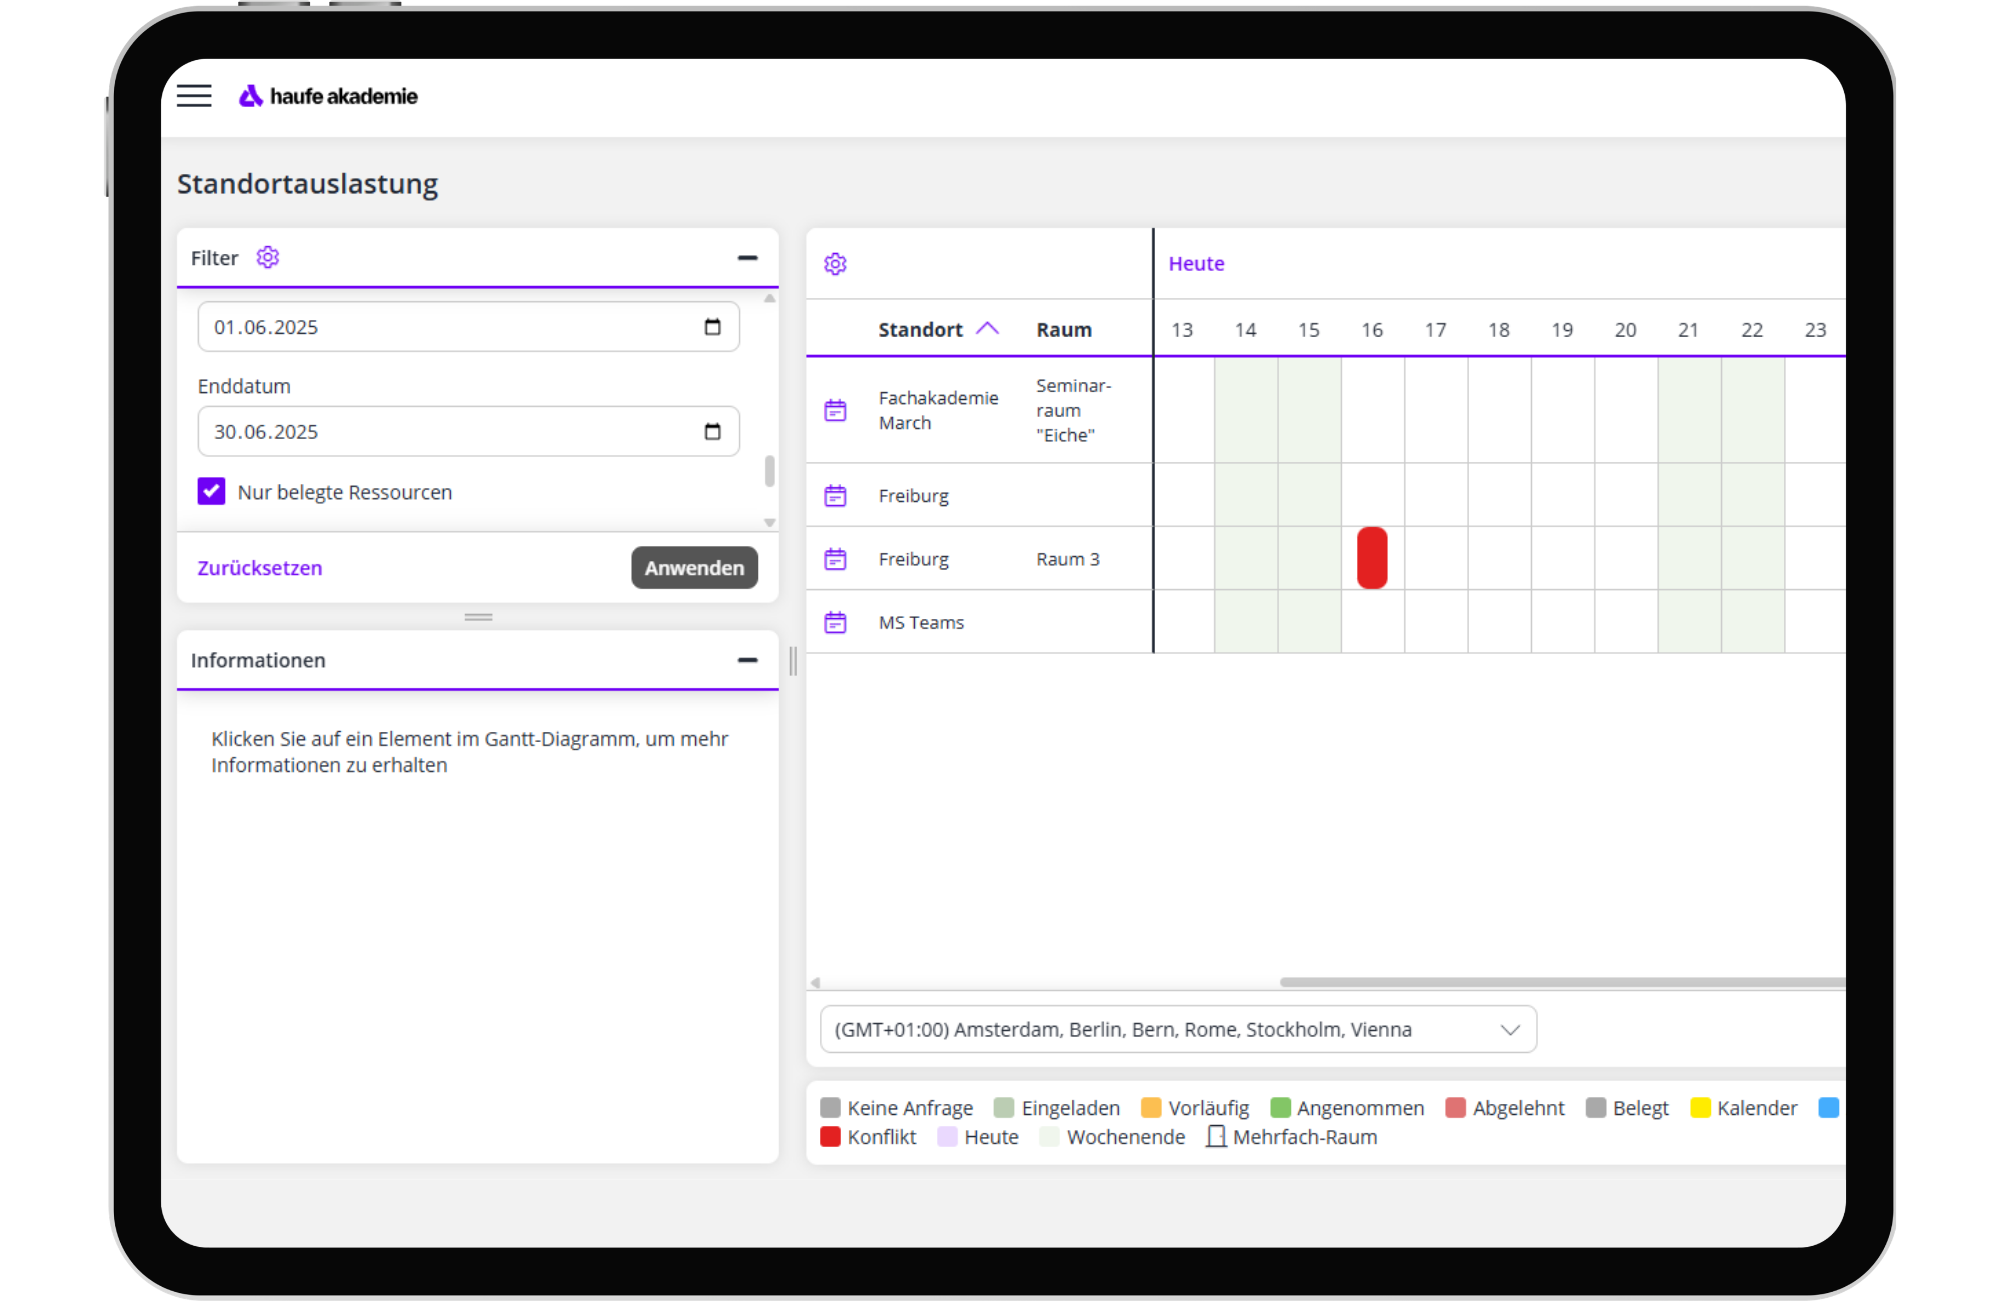Open Filter settings gear icon
2000x1301 pixels.
tap(268, 258)
